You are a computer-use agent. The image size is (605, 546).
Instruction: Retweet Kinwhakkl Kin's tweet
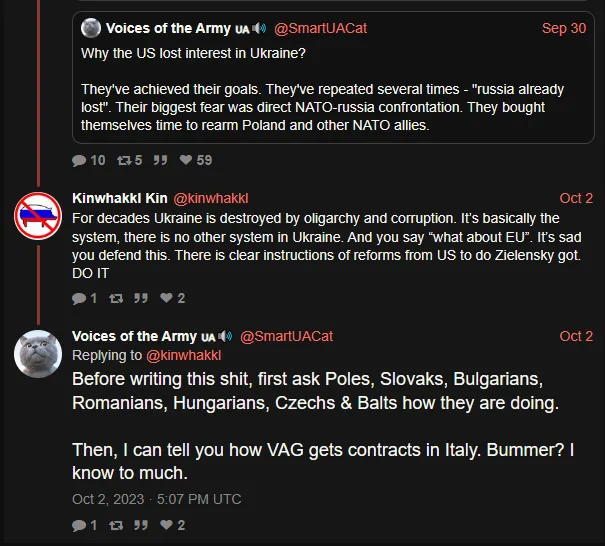(x=115, y=298)
